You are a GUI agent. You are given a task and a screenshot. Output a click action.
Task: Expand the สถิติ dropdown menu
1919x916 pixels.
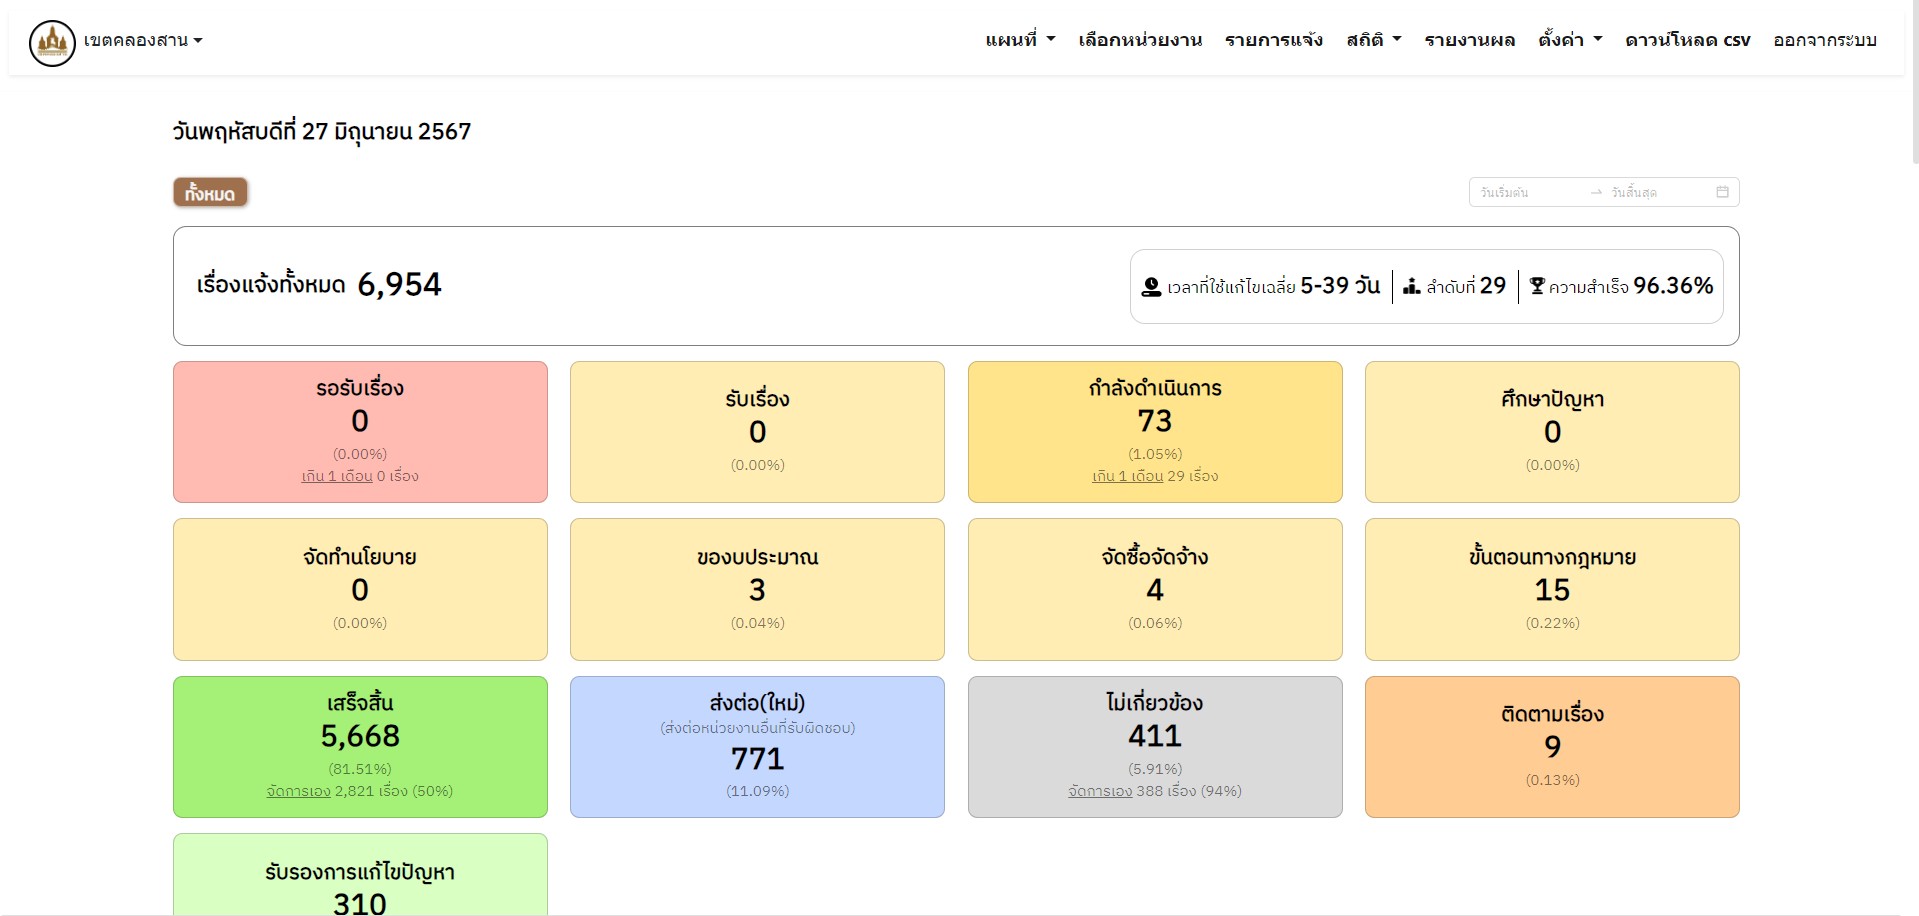(x=1373, y=40)
